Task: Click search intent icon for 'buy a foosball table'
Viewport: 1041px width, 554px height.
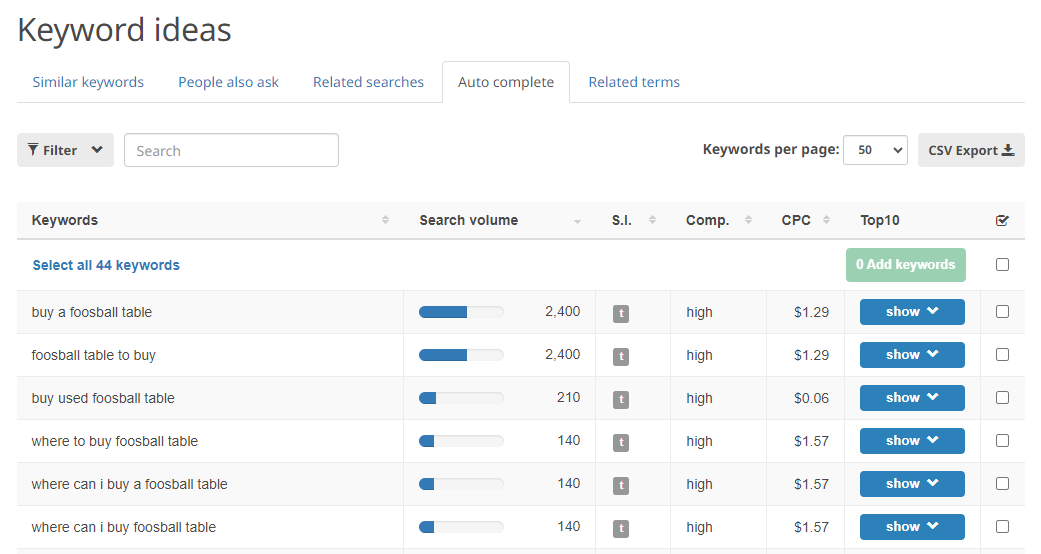Action: 620,313
